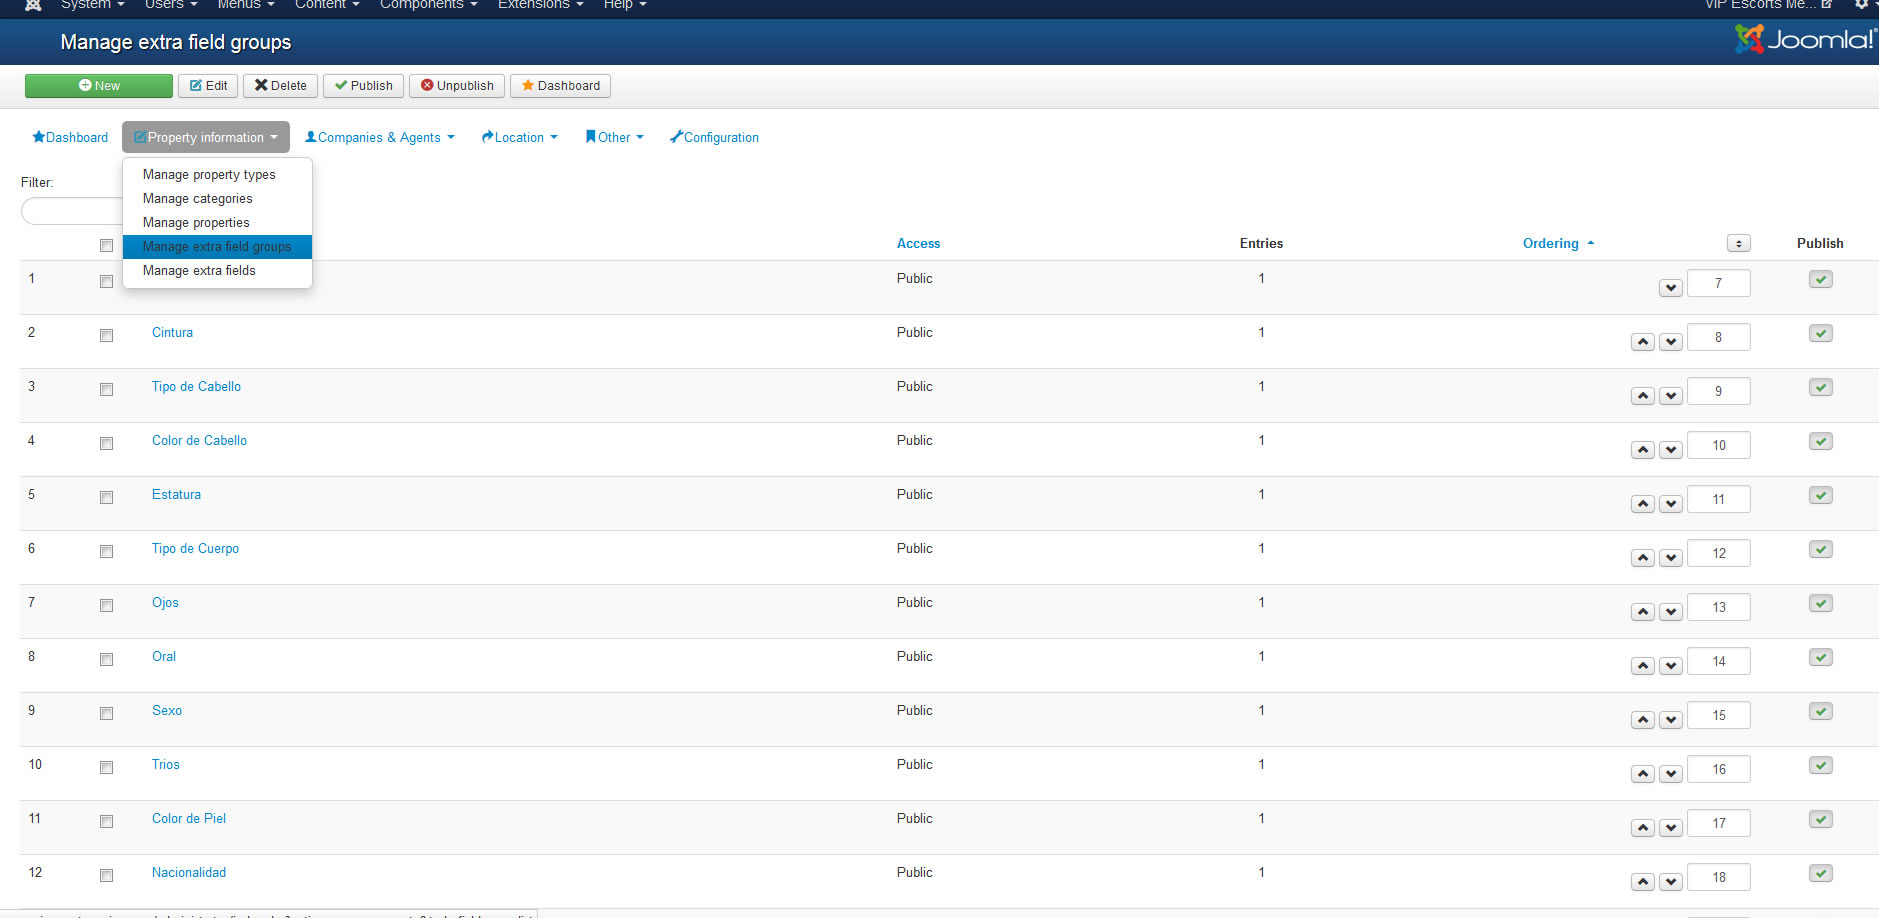This screenshot has height=918, width=1879.
Task: Expand the Location dropdown
Action: pos(520,137)
